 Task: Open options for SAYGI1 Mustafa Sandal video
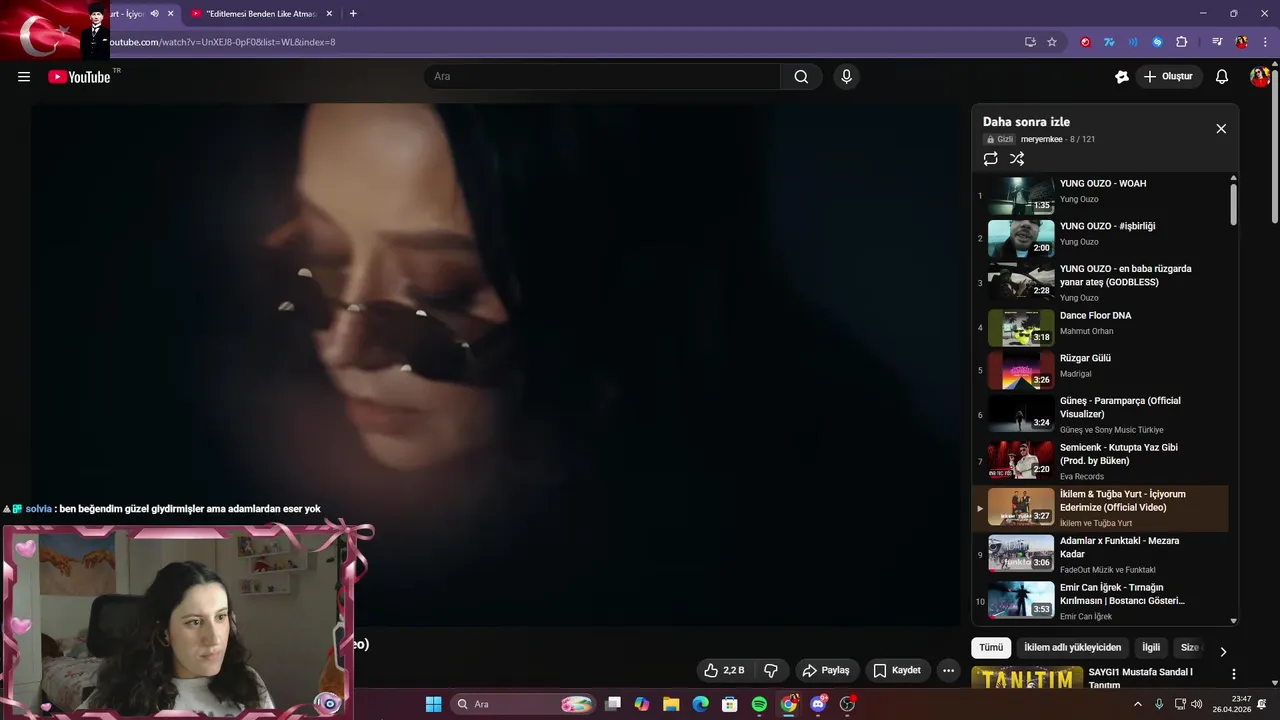1233,674
